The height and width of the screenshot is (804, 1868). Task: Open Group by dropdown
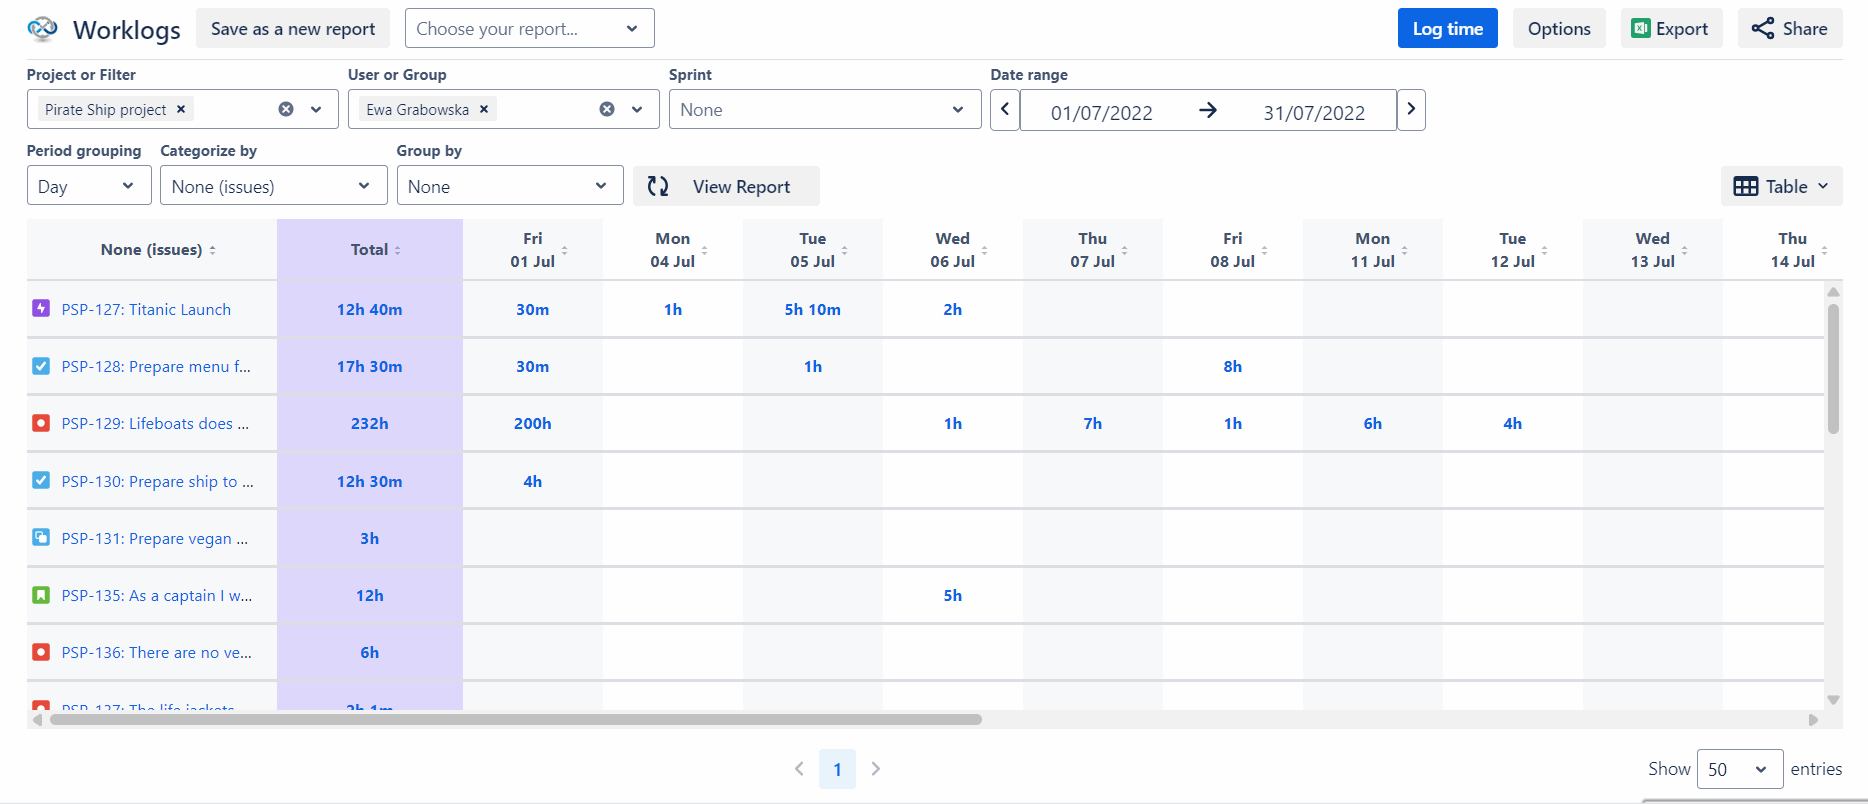point(510,186)
